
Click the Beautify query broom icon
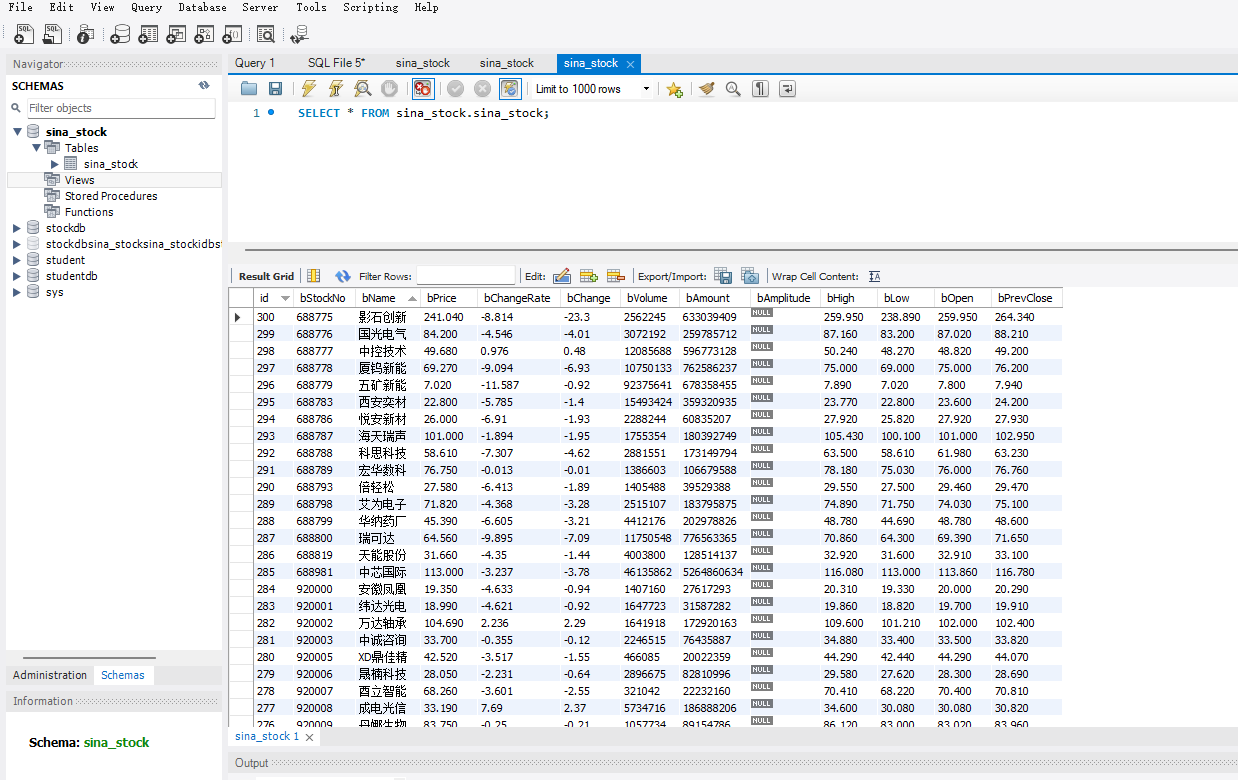pyautogui.click(x=707, y=89)
